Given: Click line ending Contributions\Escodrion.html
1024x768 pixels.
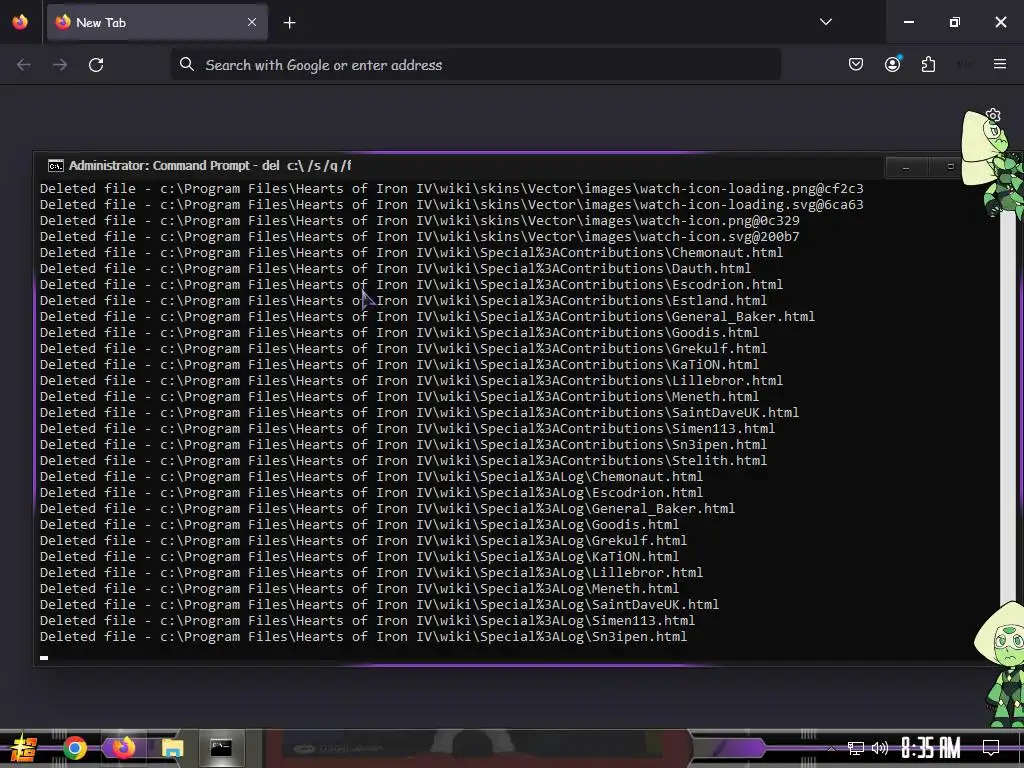Looking at the screenshot, I should pos(411,285).
